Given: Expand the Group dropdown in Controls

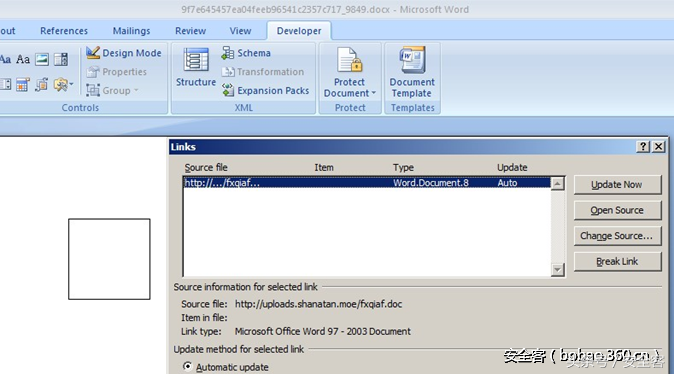Looking at the screenshot, I should 112,90.
